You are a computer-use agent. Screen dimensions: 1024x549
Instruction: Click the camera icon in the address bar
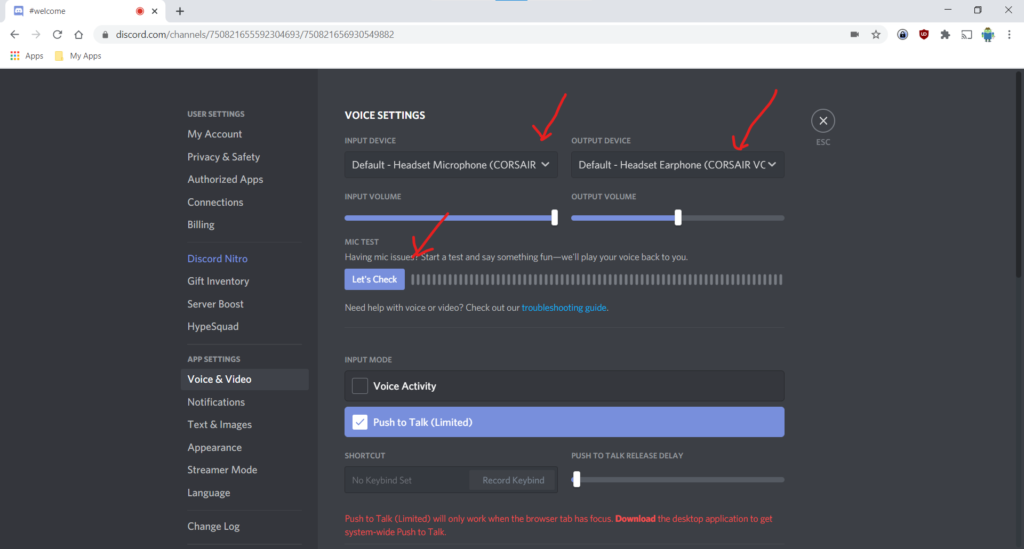(854, 35)
